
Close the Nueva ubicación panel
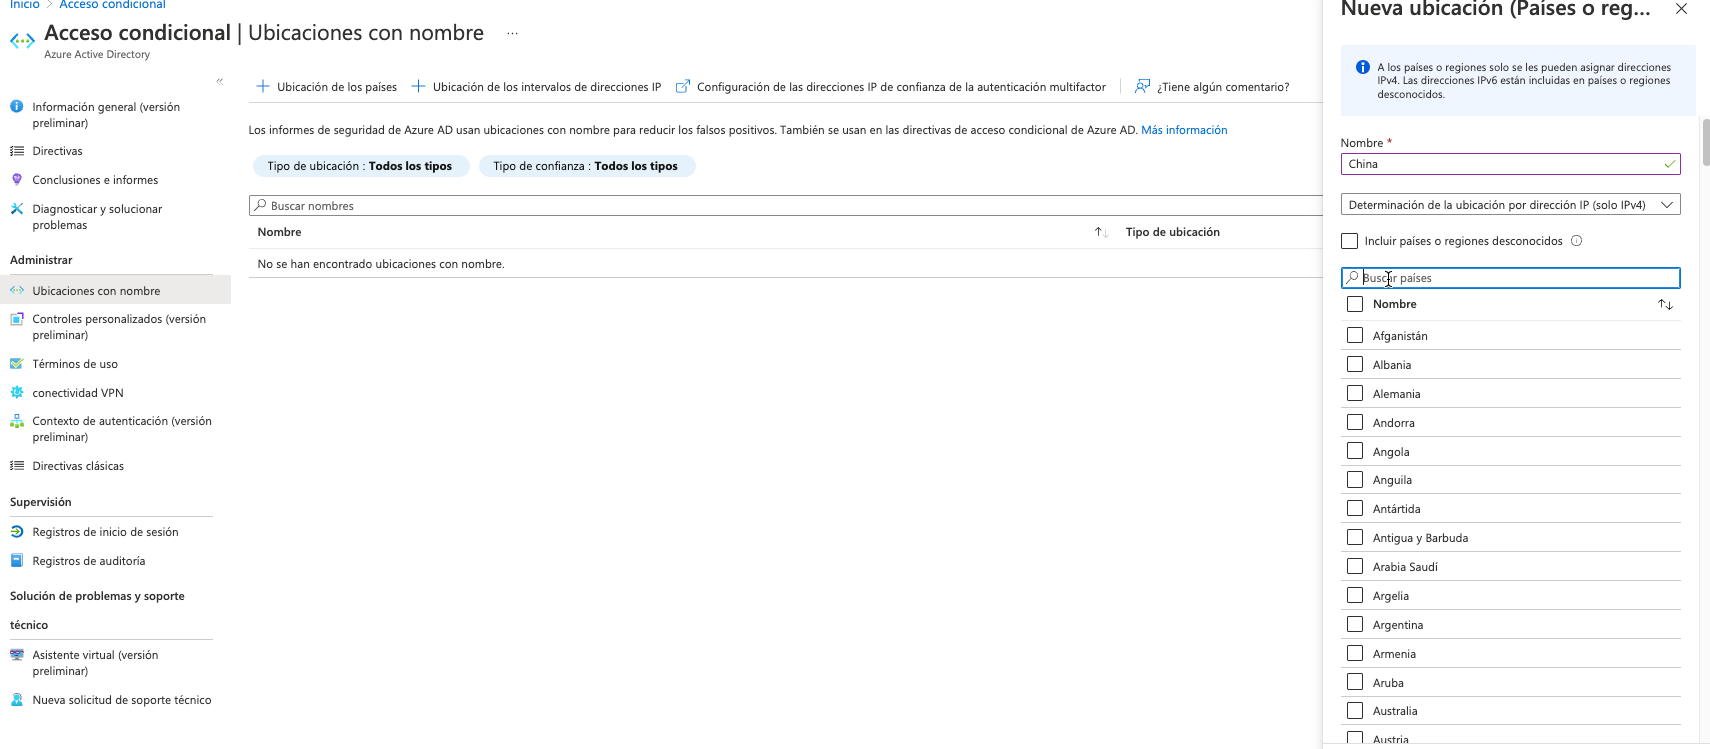point(1681,9)
